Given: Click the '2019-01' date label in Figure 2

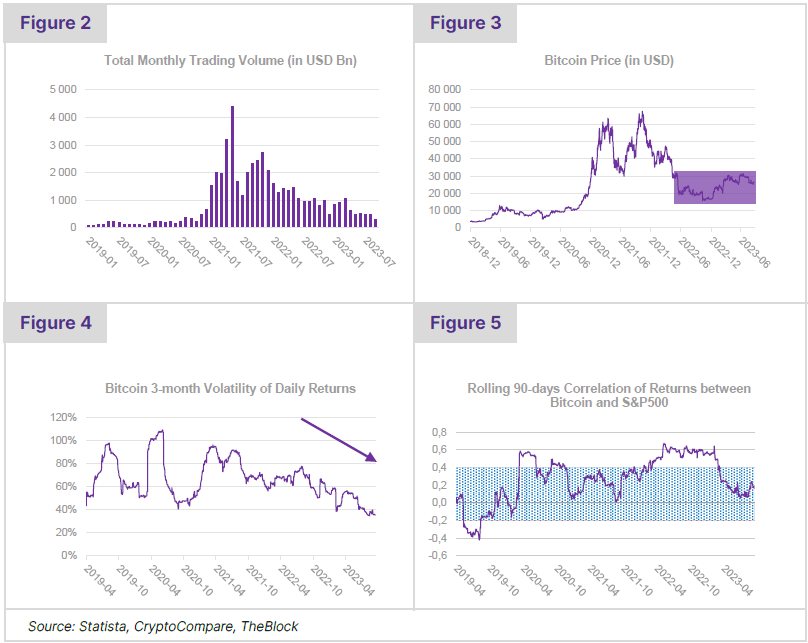Looking at the screenshot, I should pos(102,252).
